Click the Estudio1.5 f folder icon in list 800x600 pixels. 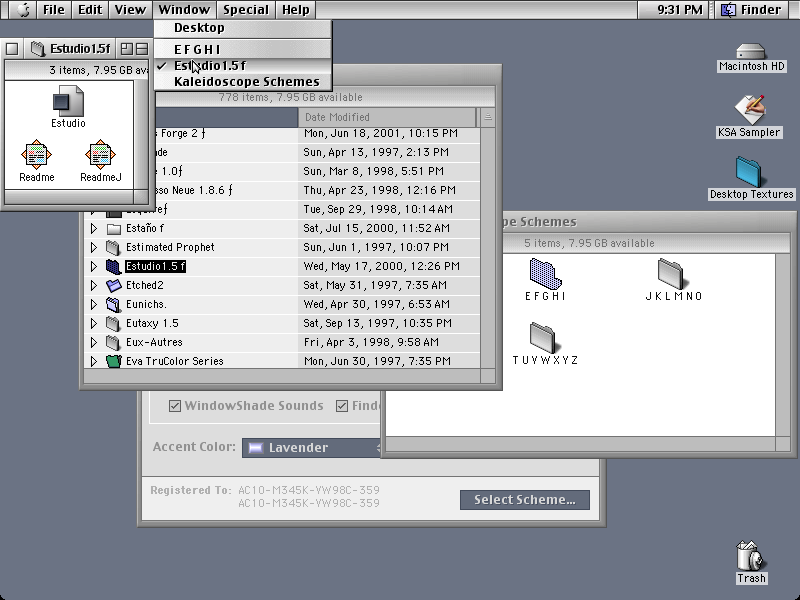pyautogui.click(x=113, y=266)
